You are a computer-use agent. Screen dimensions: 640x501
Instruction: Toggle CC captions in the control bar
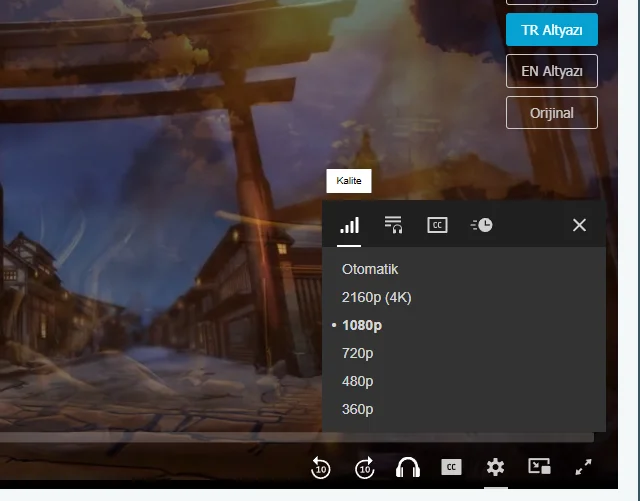[x=451, y=467]
